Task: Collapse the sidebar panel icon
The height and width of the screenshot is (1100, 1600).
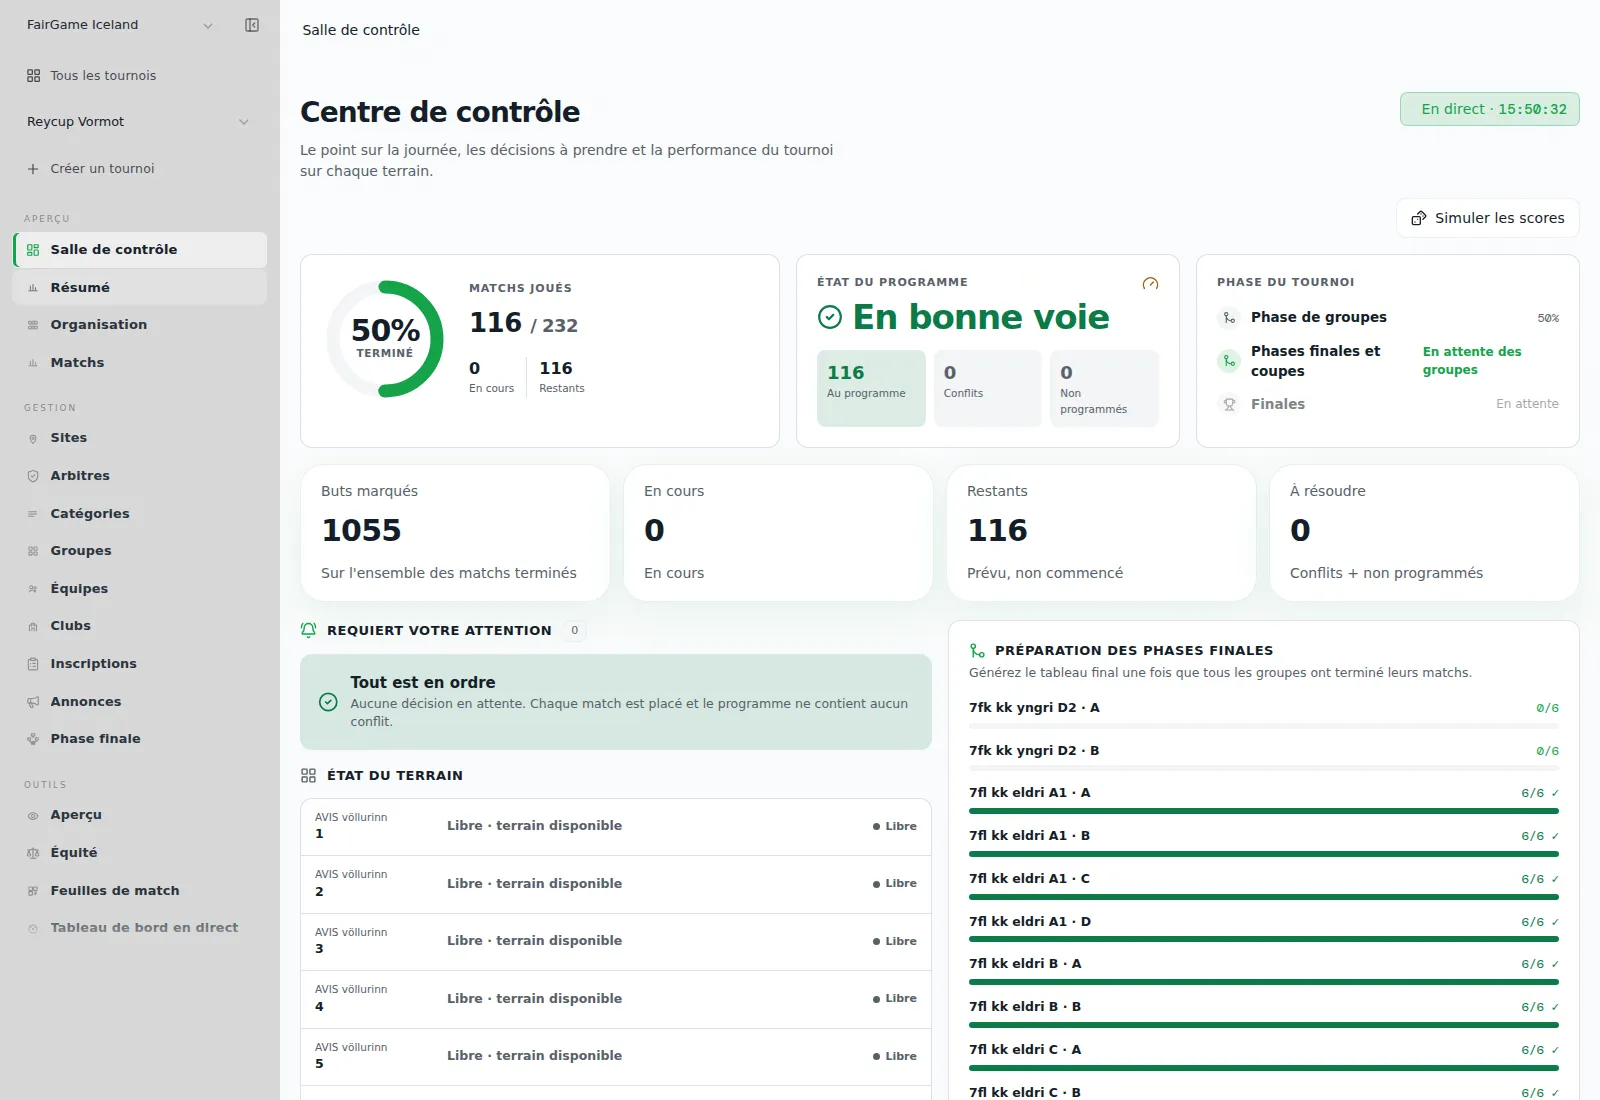Action: tap(252, 25)
